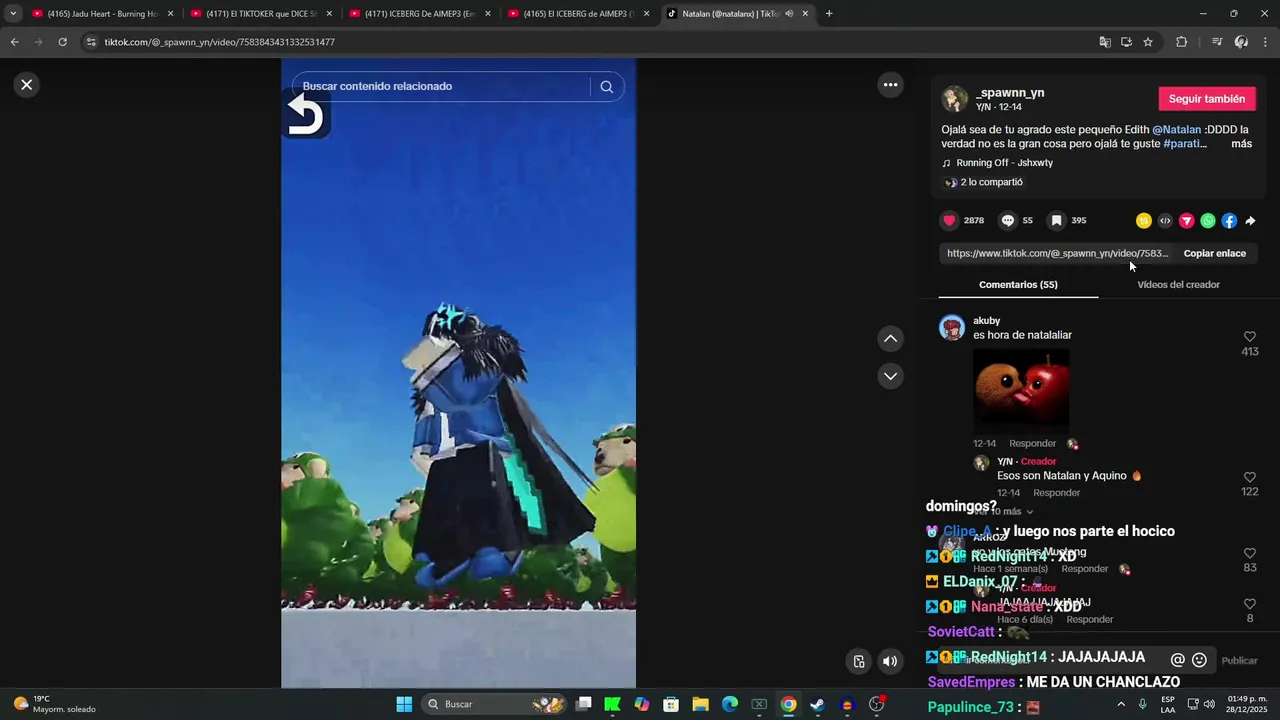
Task: Toggle video mute with speaker icon
Action: click(889, 661)
